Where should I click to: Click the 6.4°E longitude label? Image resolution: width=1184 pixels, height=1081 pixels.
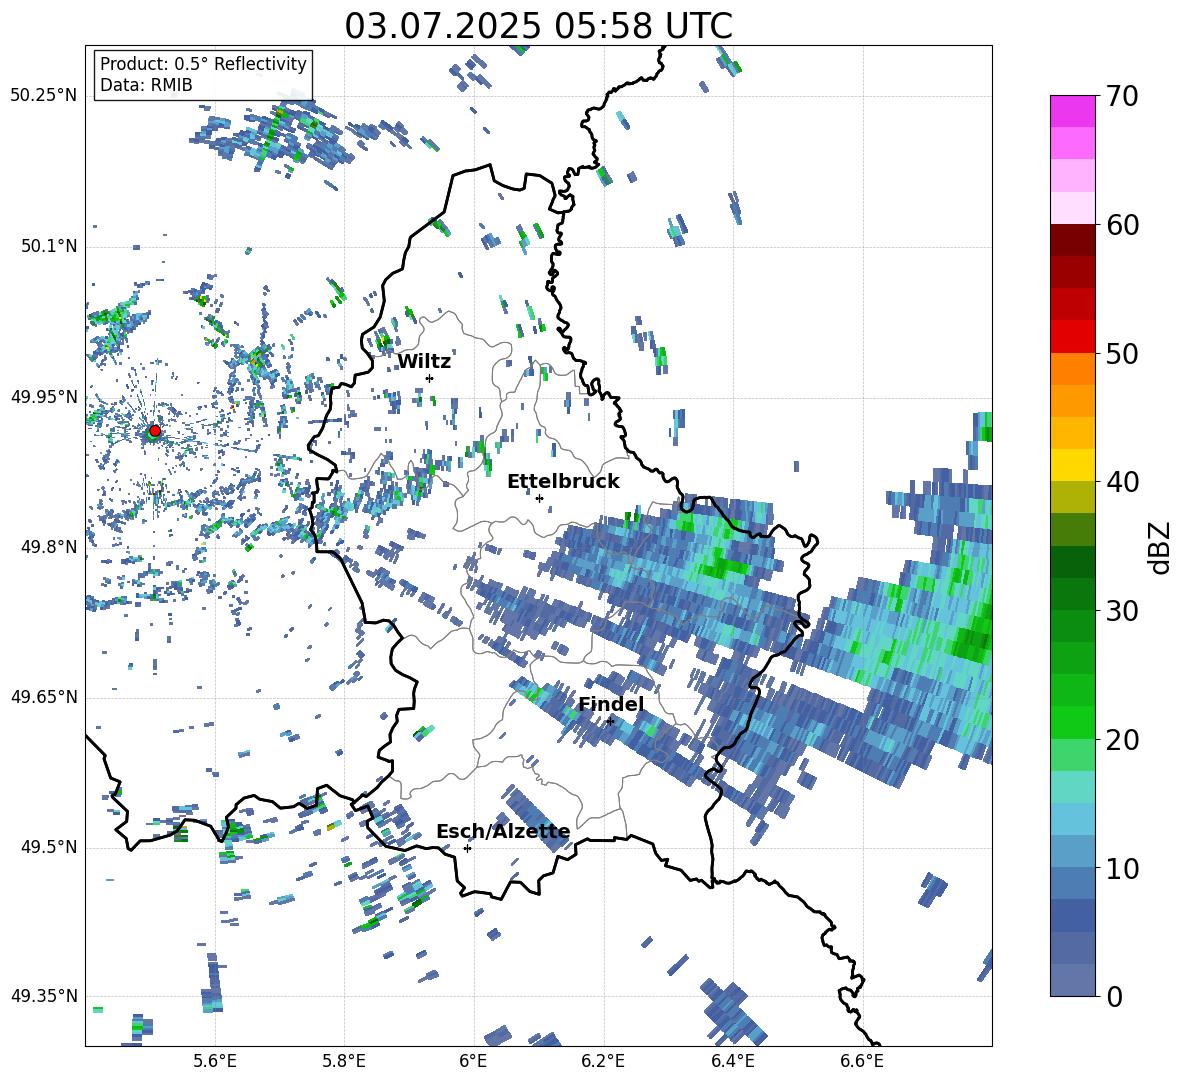(732, 1061)
